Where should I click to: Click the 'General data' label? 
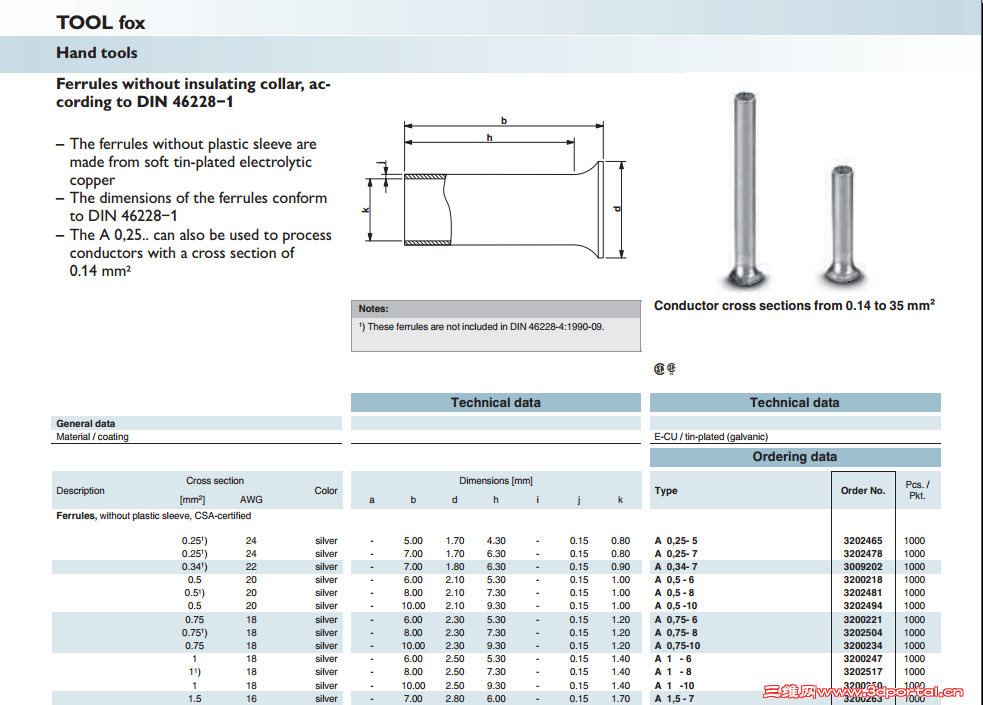[85, 424]
